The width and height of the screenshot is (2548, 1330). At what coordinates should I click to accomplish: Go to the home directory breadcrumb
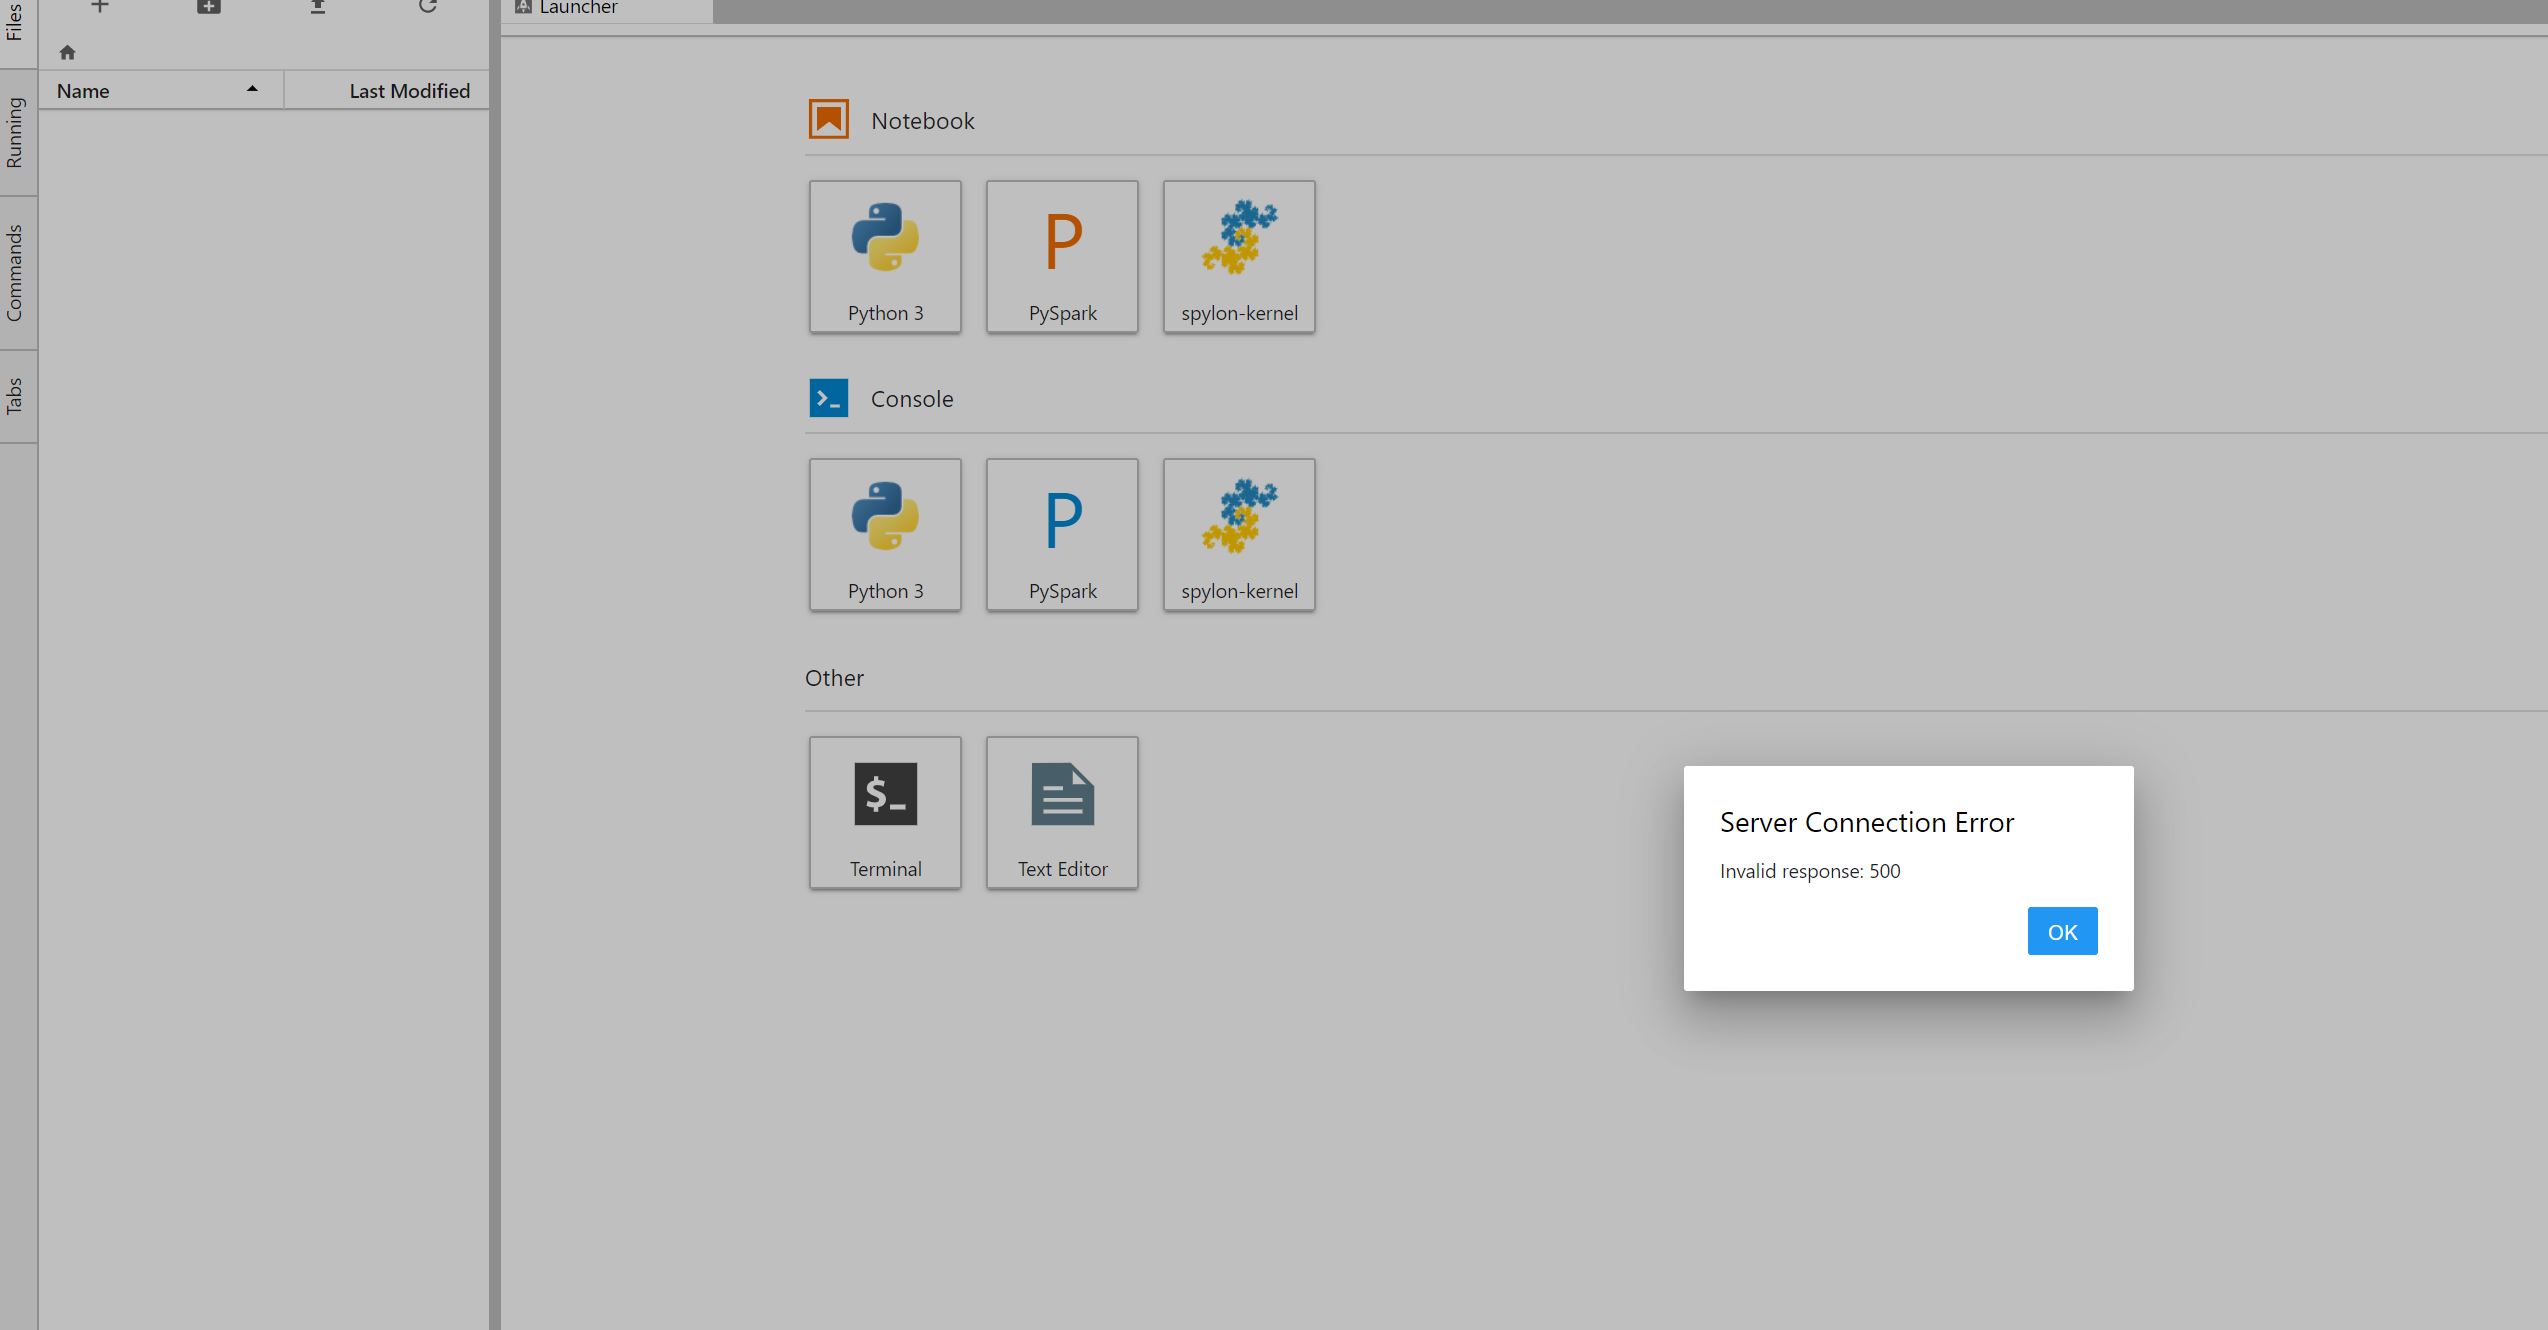(67, 51)
